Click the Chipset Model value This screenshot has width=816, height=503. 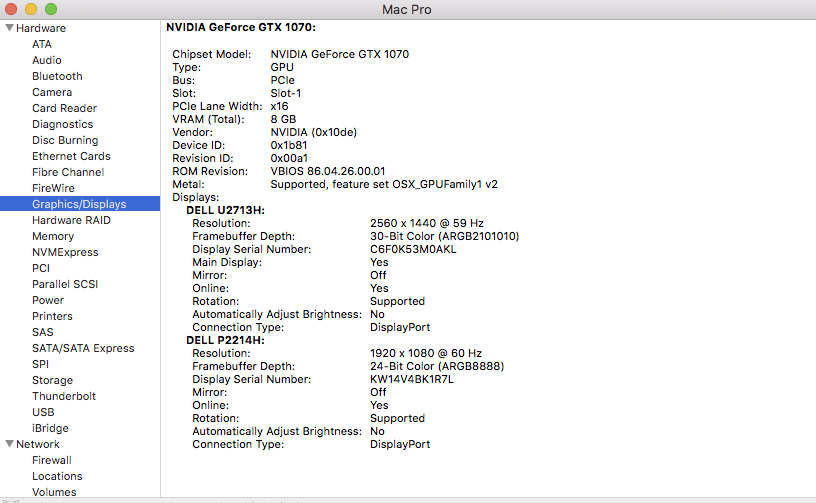point(340,54)
